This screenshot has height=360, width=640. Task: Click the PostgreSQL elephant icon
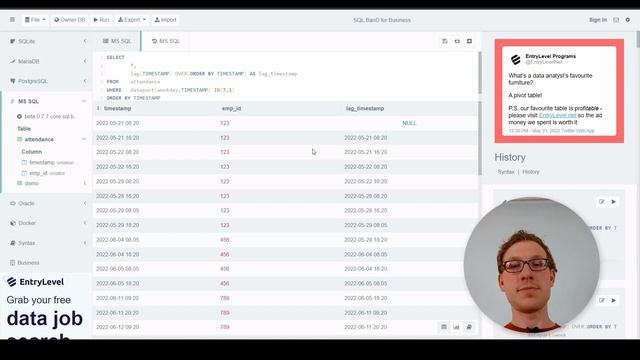tap(13, 81)
